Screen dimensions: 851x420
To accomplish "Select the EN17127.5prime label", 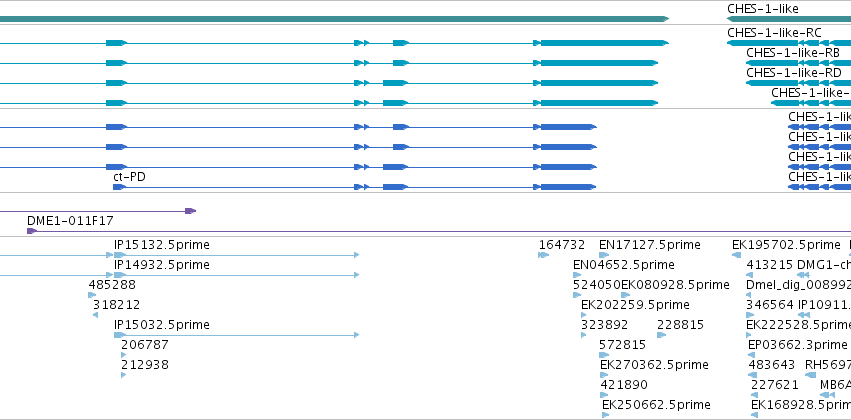I will click(650, 245).
